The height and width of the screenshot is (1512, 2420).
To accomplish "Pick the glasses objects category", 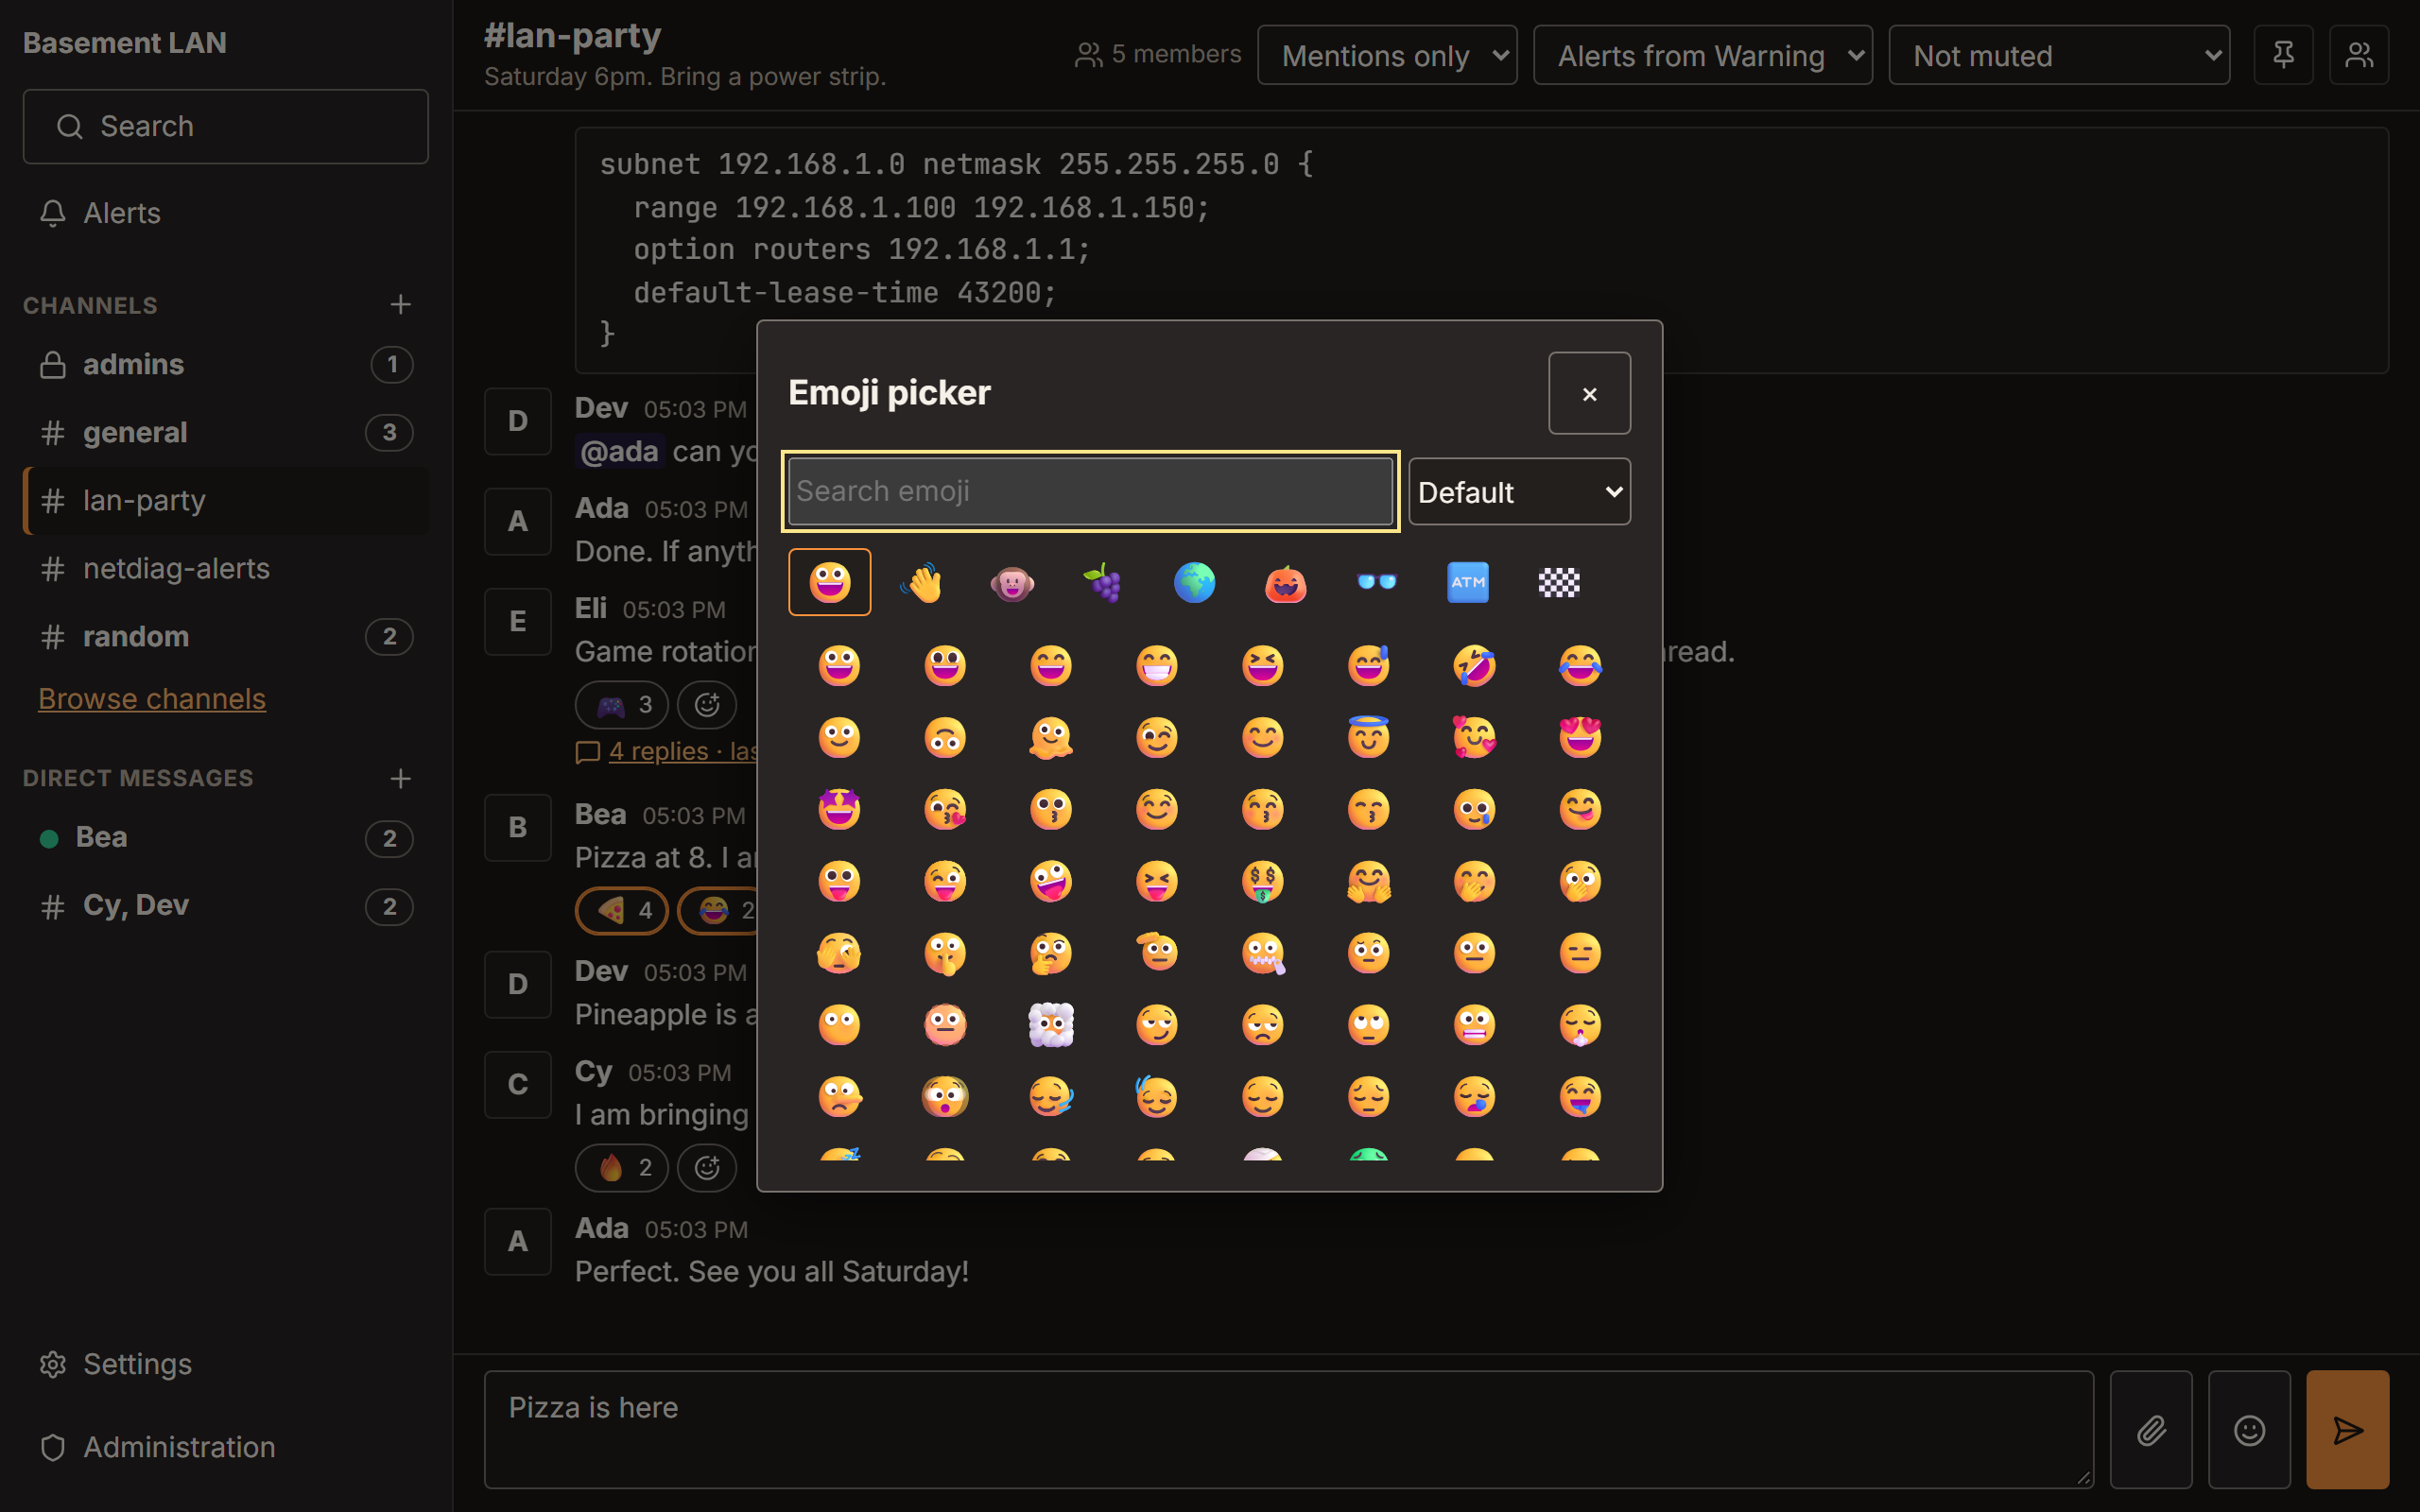I will (1376, 582).
